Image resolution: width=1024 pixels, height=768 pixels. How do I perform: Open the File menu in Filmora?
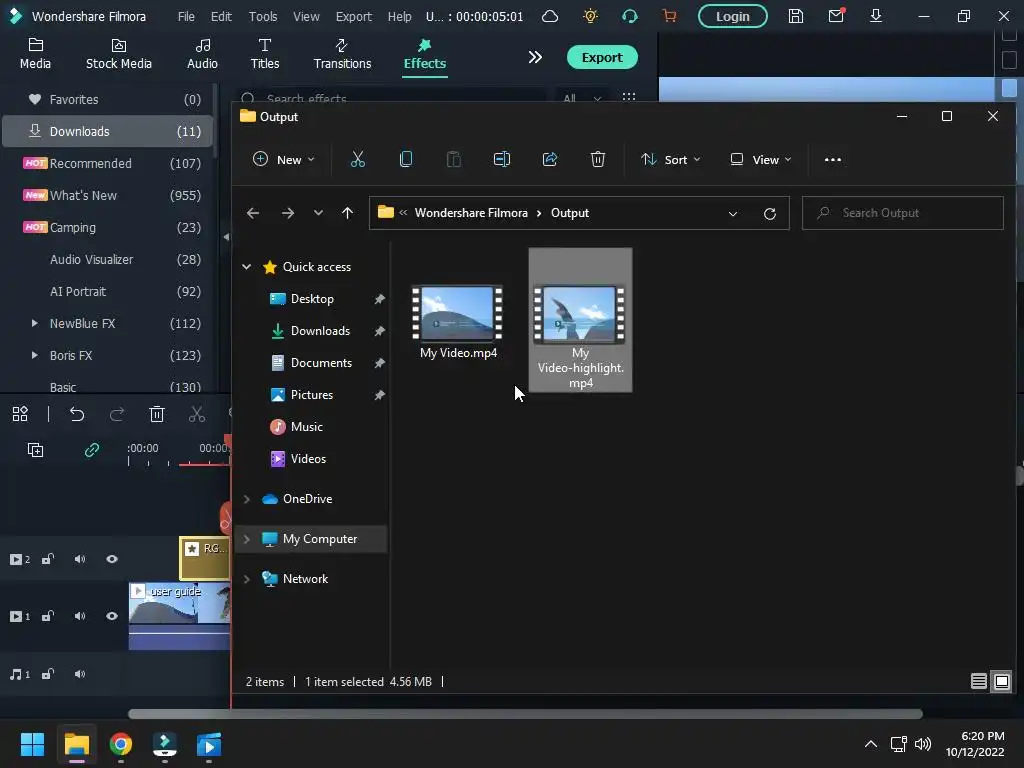pyautogui.click(x=186, y=16)
